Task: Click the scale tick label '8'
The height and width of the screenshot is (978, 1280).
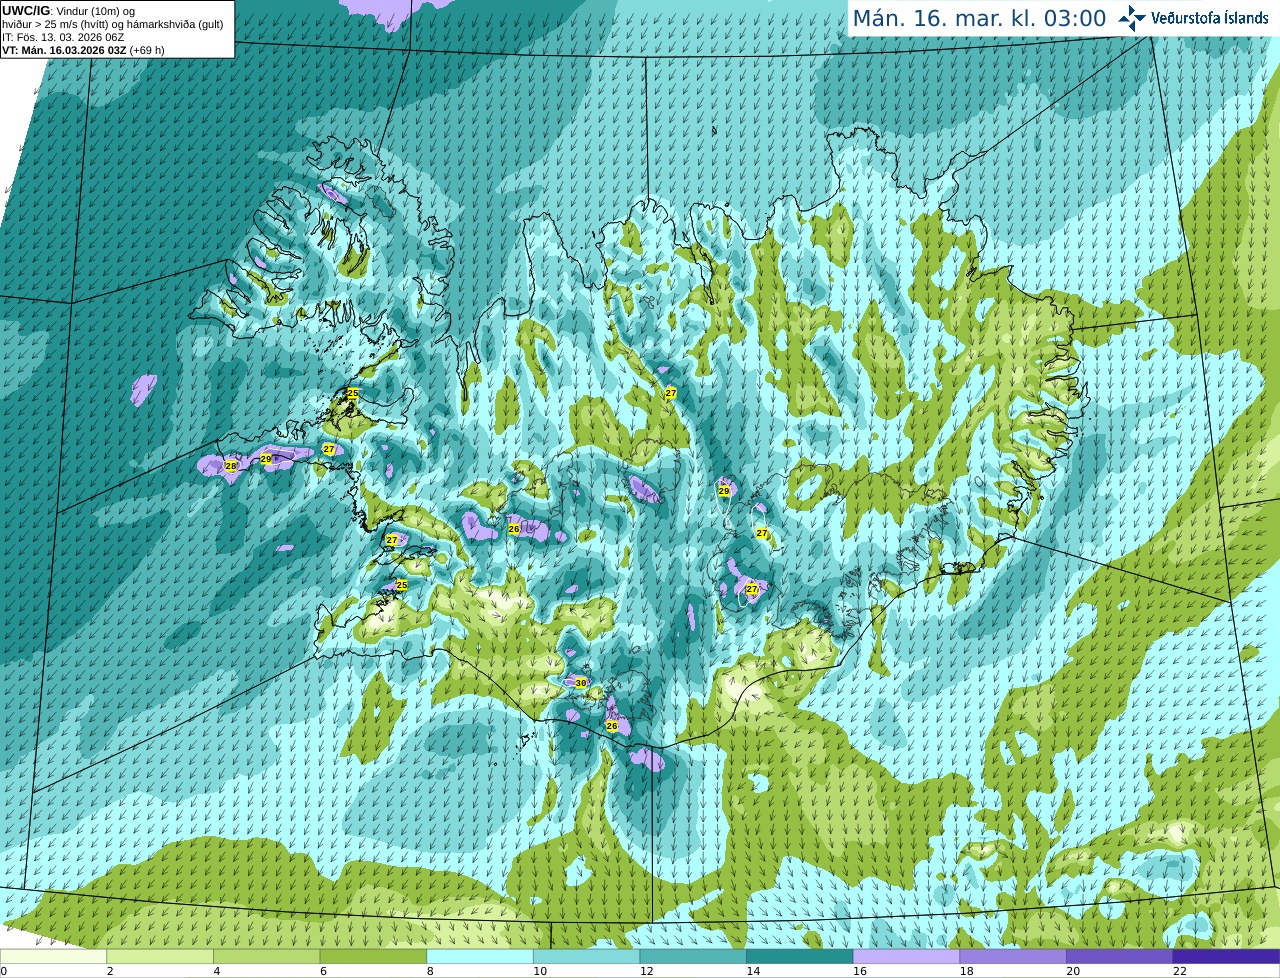Action: 430,971
